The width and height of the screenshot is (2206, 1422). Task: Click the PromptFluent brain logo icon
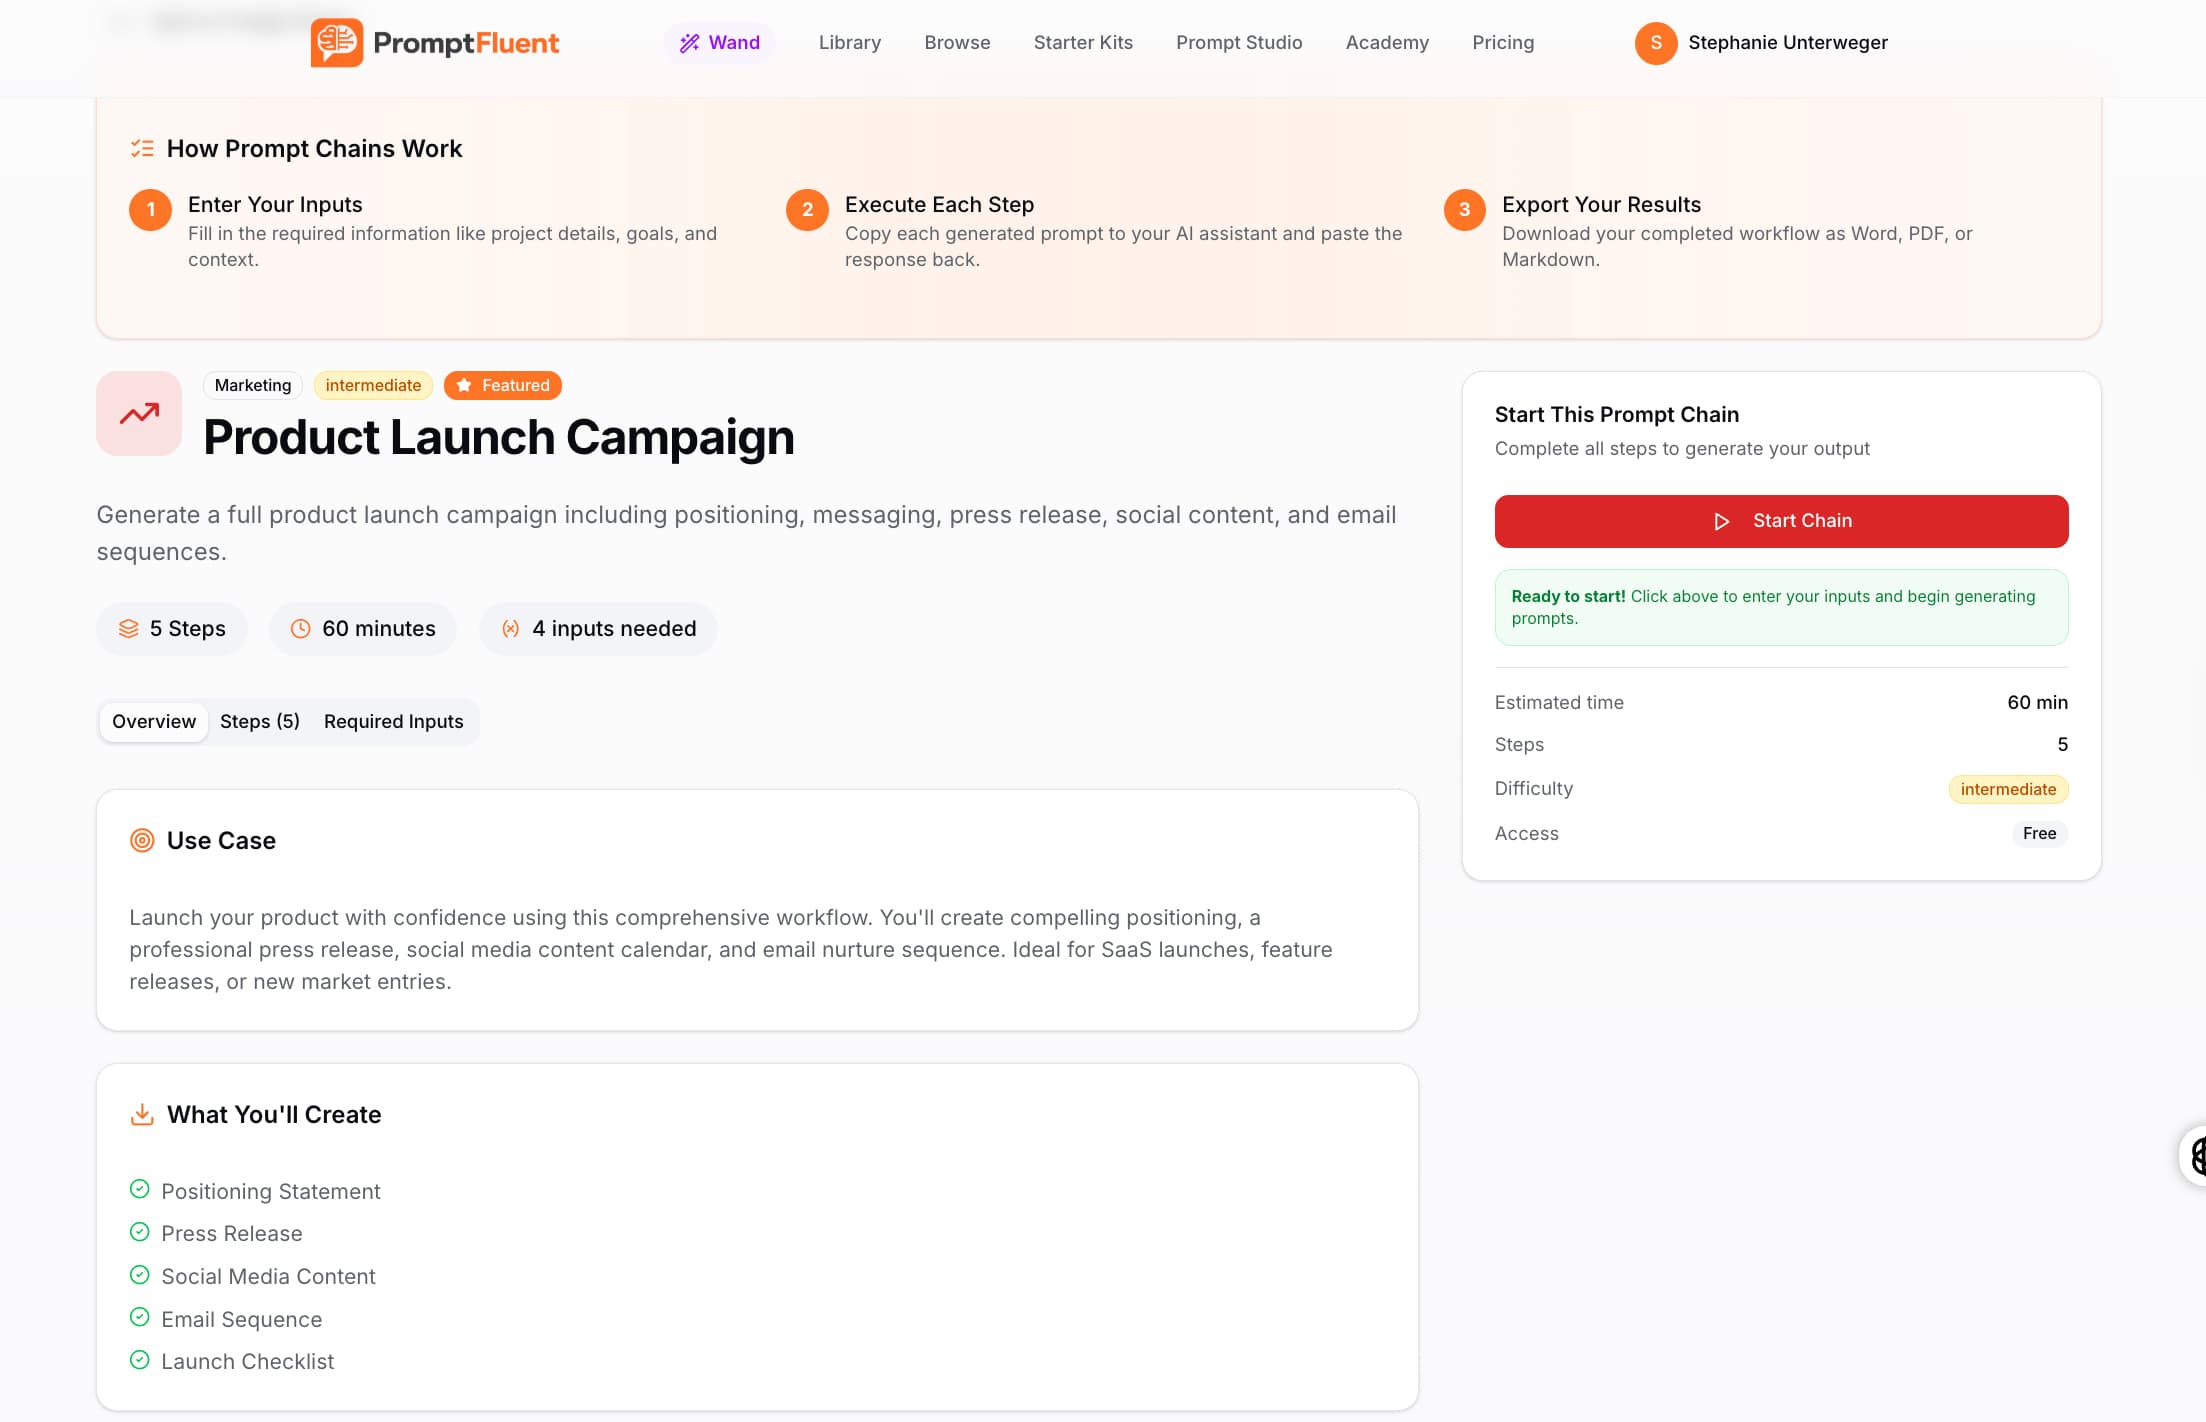click(x=337, y=42)
